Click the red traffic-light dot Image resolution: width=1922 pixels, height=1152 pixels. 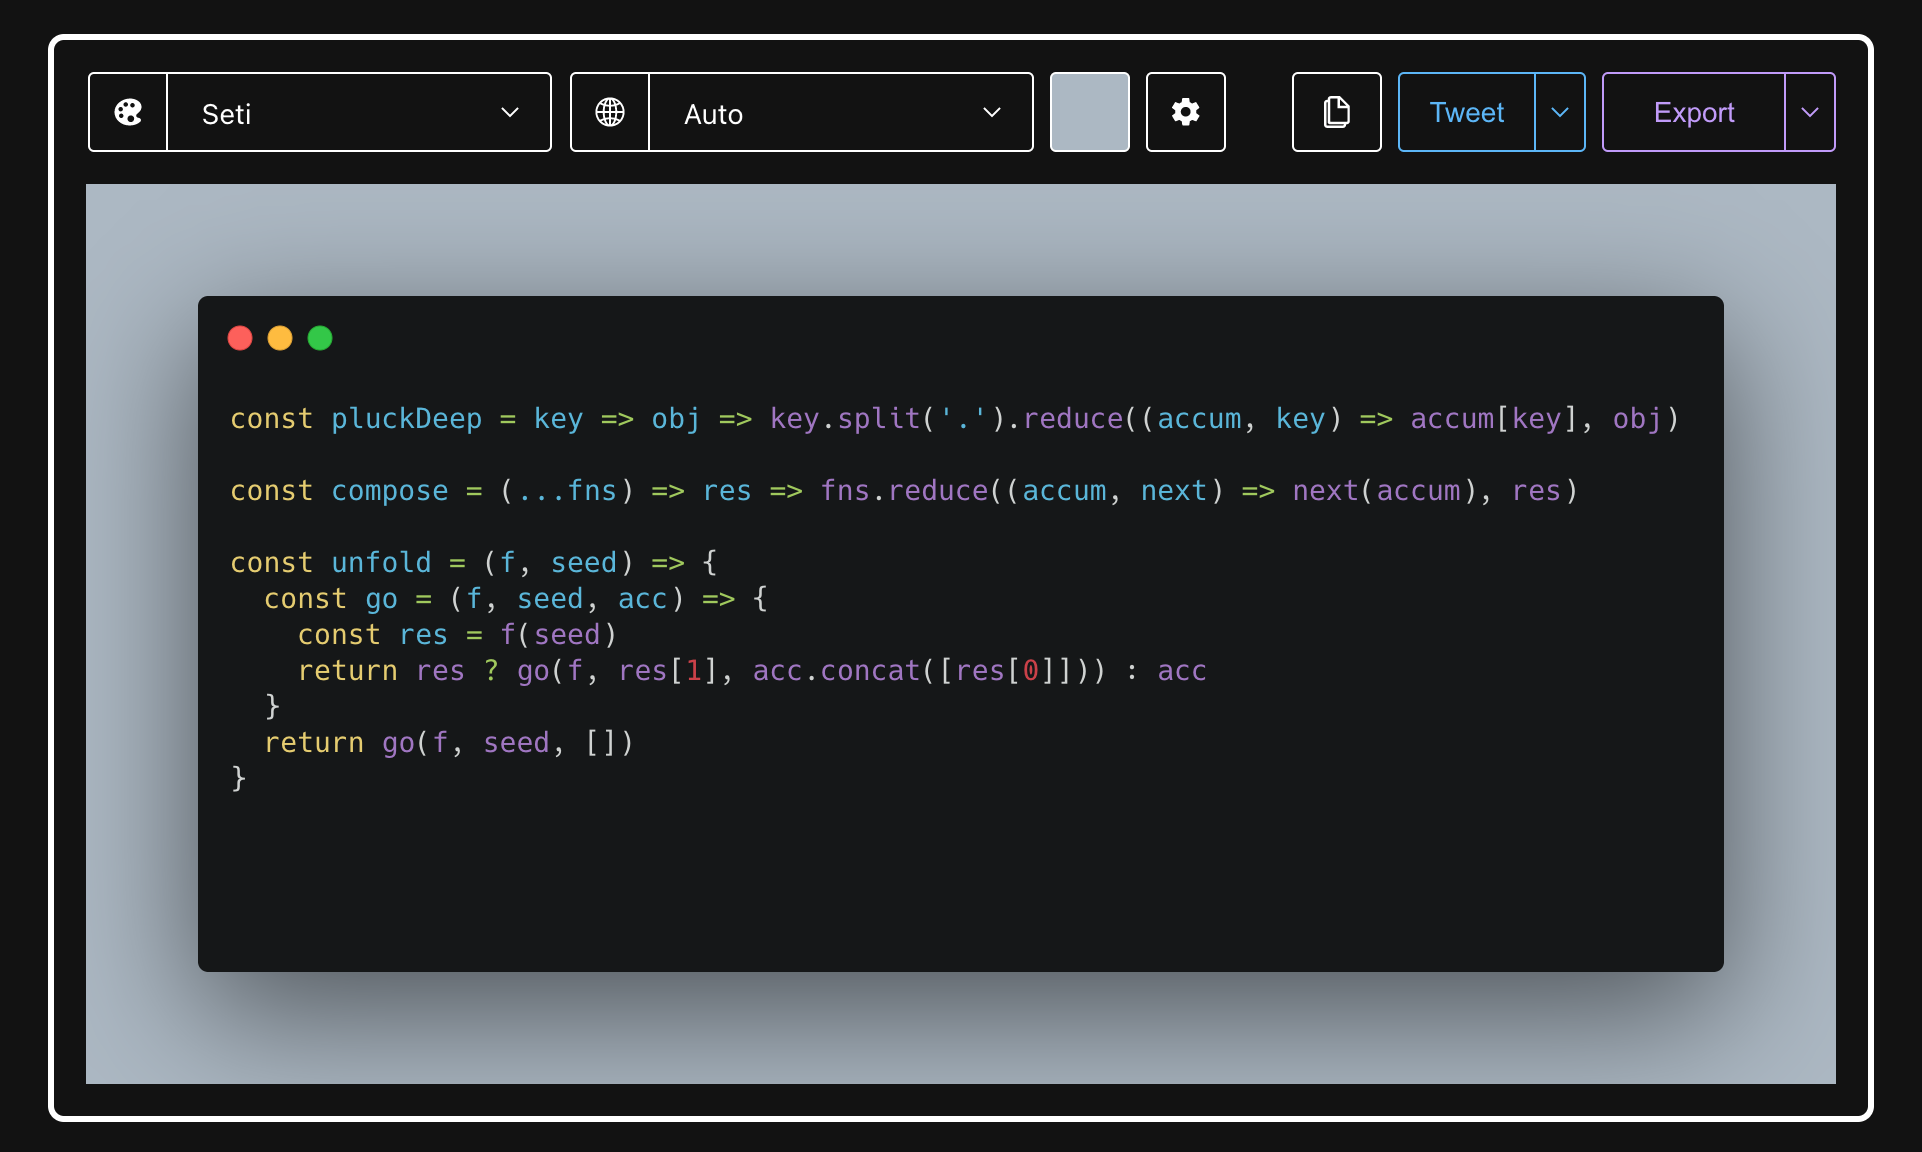tap(240, 338)
